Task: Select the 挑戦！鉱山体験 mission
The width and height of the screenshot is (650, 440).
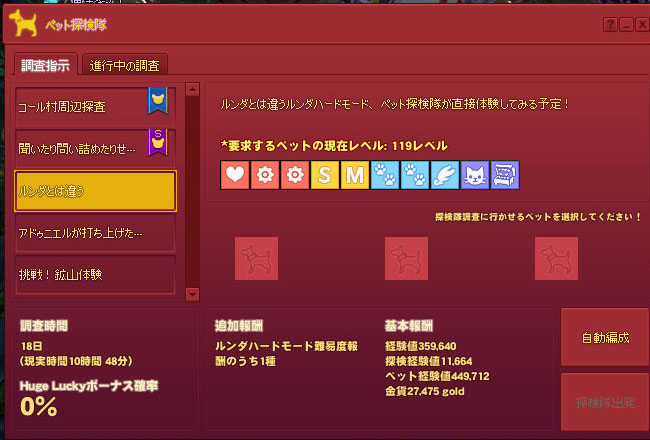Action: pos(95,275)
